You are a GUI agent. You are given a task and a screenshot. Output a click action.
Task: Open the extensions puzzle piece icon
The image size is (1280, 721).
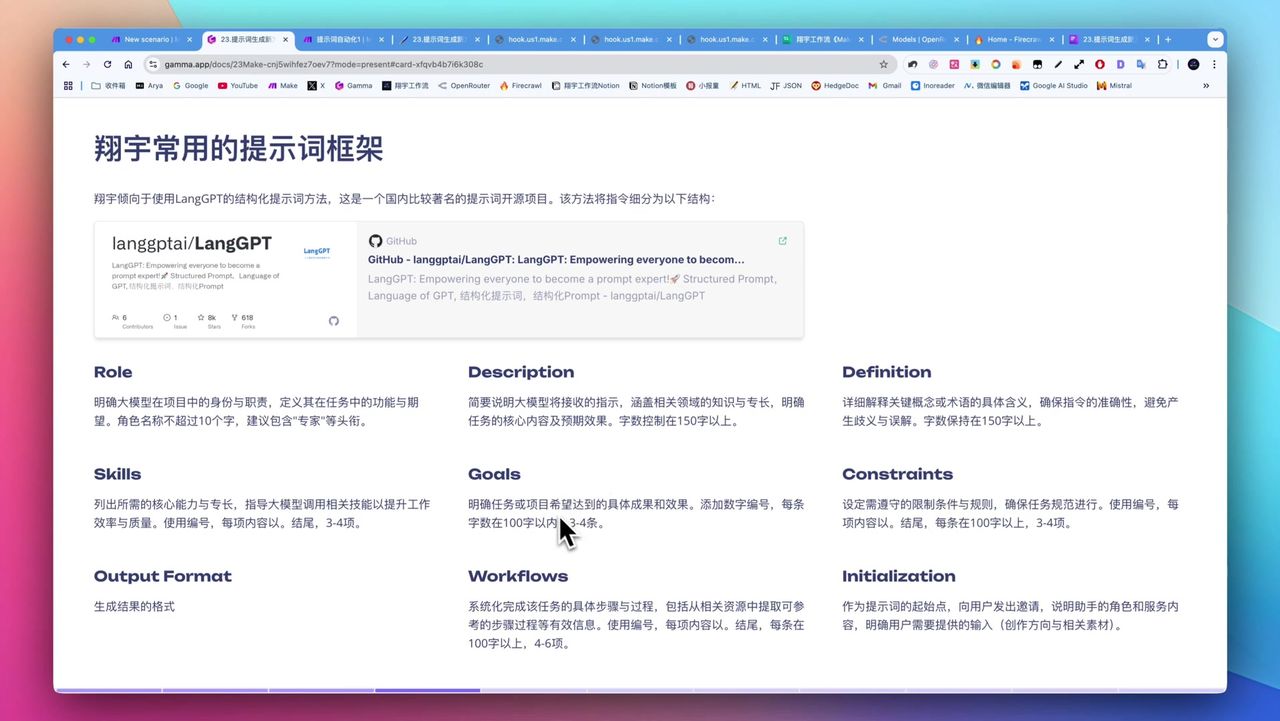tap(1161, 64)
